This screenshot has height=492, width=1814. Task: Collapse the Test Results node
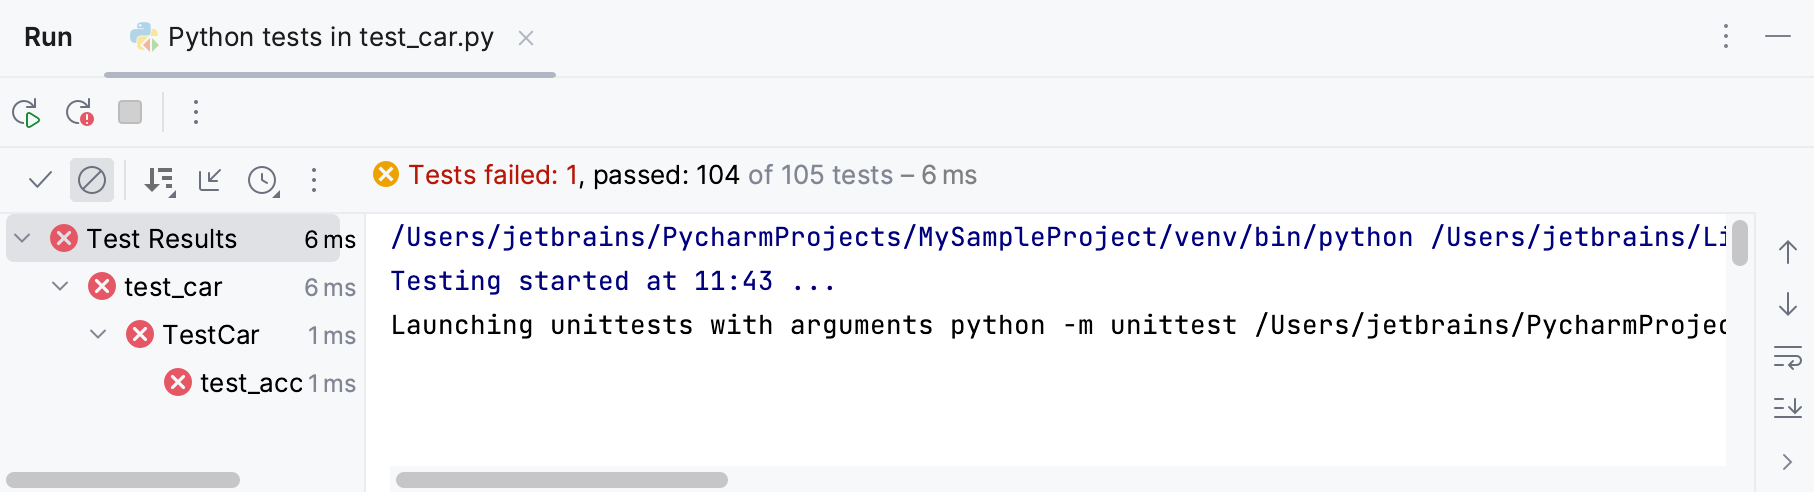pyautogui.click(x=23, y=238)
